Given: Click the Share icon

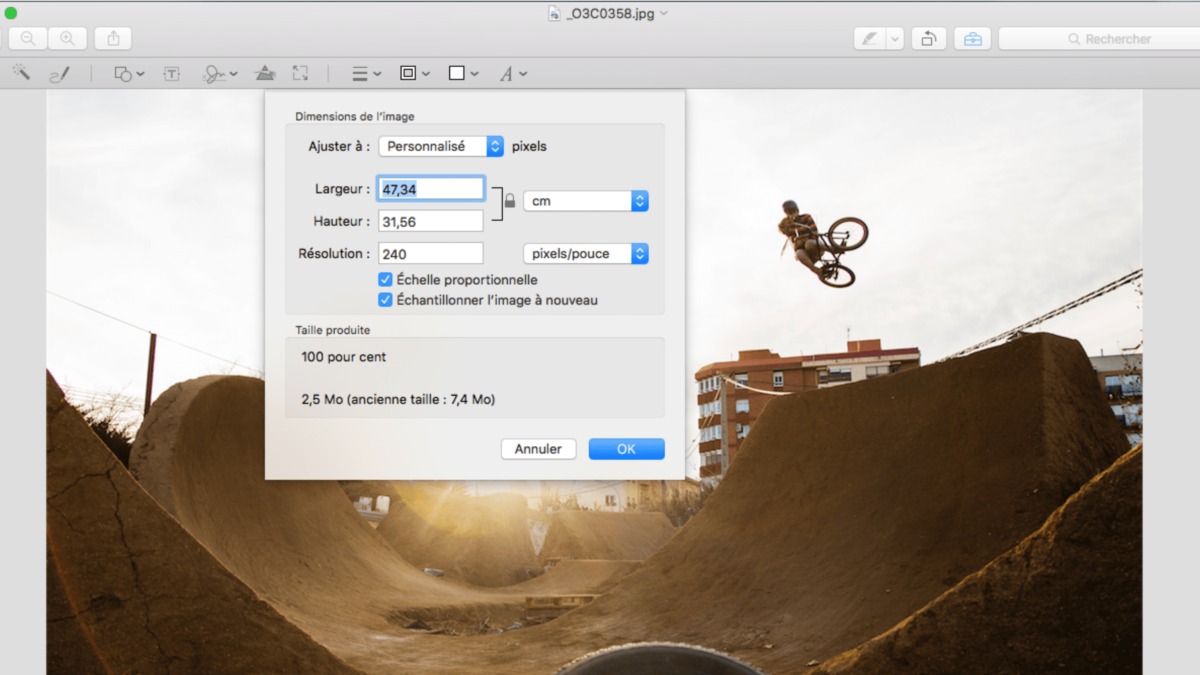Looking at the screenshot, I should (x=113, y=39).
